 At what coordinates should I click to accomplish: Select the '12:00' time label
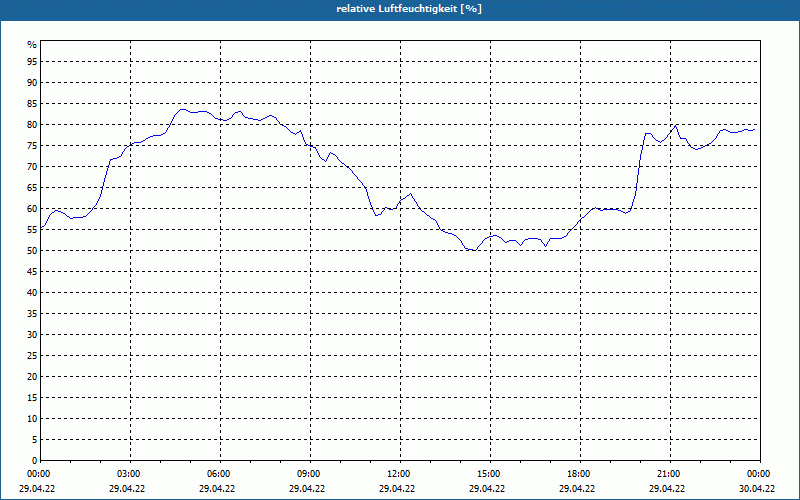tap(399, 474)
